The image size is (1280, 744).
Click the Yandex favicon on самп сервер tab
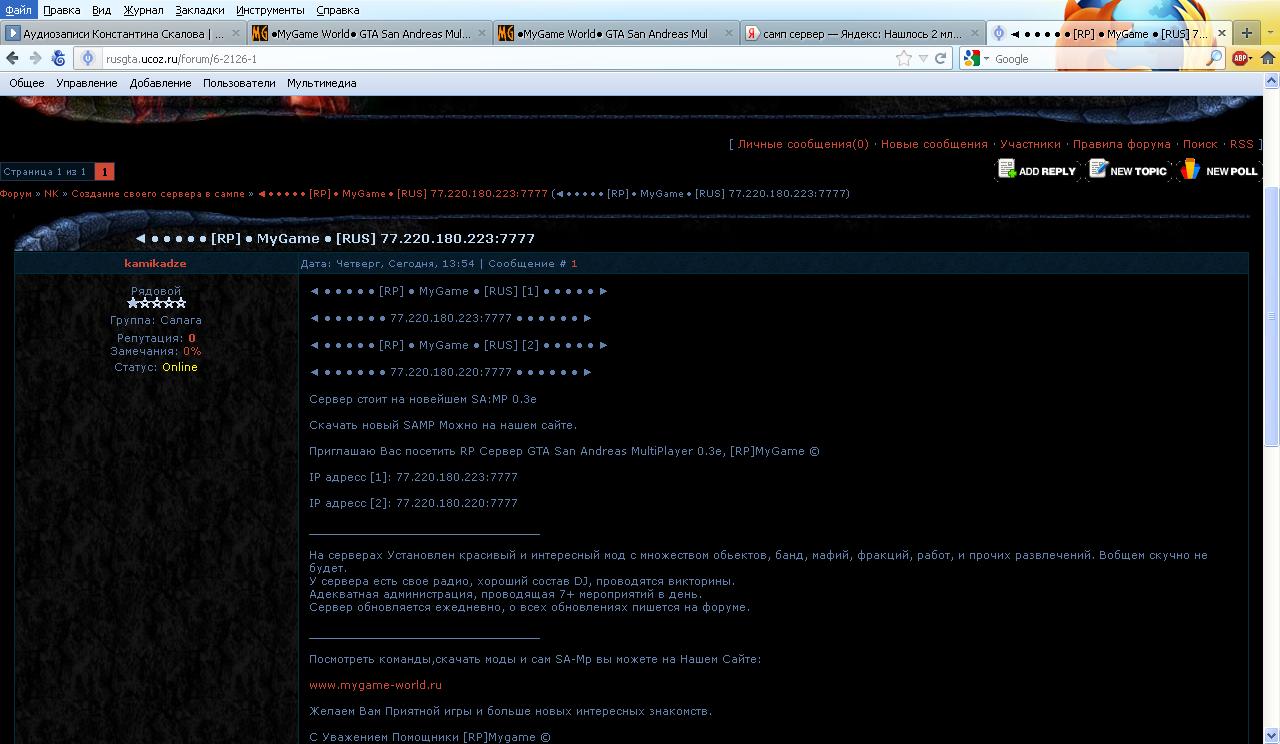[x=752, y=33]
